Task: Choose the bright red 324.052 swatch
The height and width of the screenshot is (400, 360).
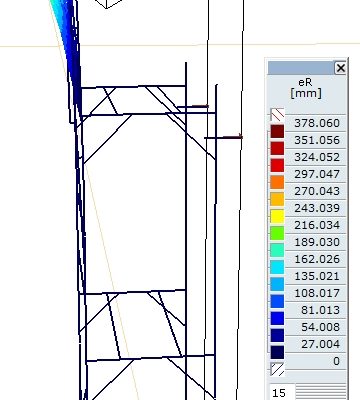Action: [x=277, y=165]
